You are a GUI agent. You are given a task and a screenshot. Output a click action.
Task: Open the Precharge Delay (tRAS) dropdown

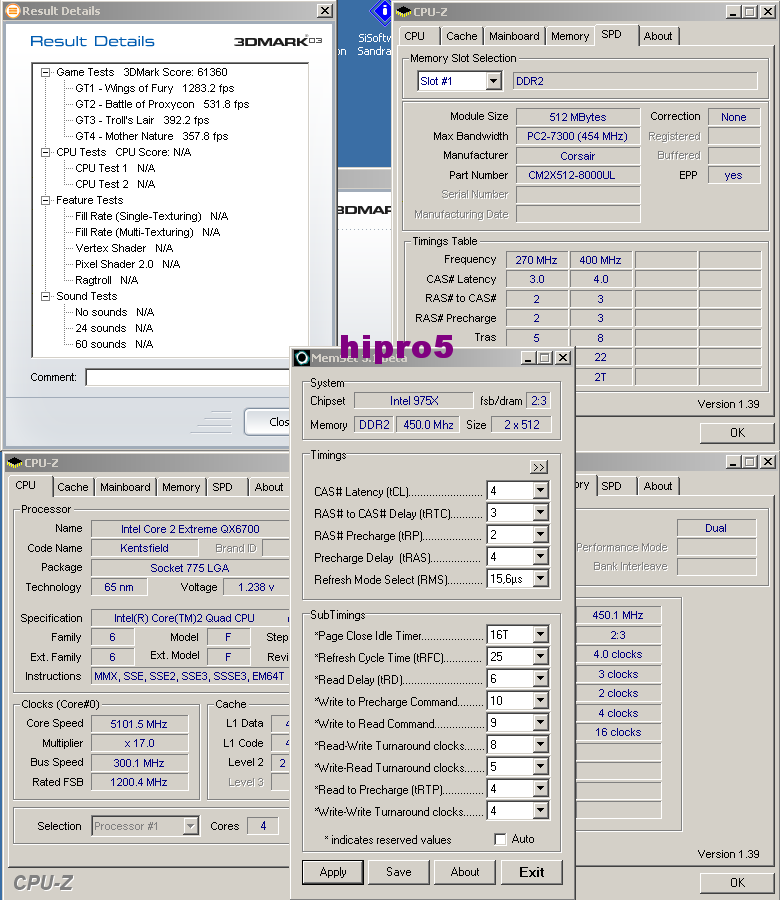point(540,557)
